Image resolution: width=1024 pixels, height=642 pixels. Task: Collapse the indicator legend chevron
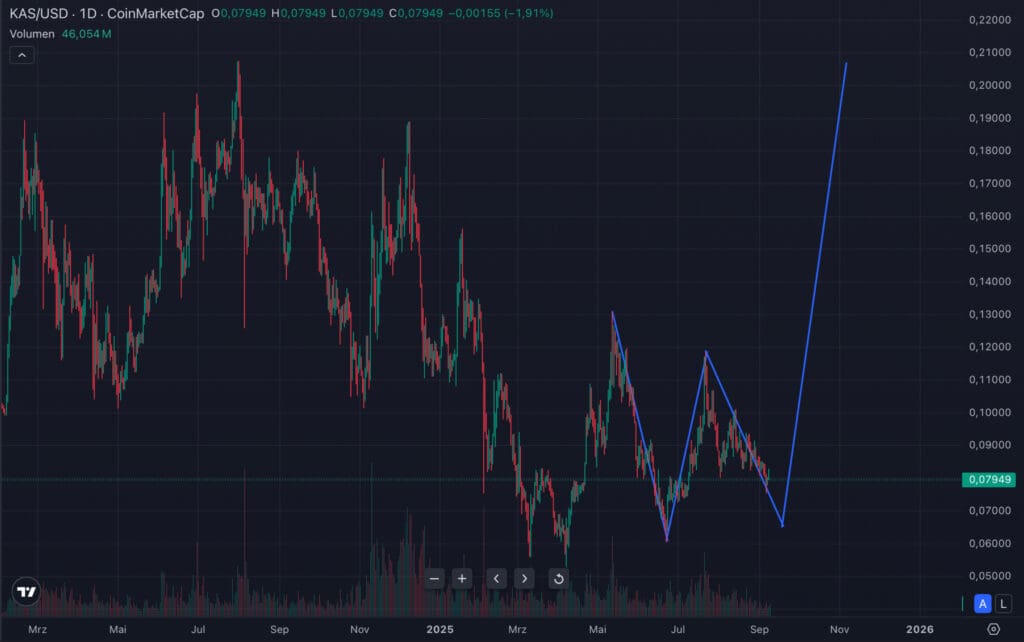click(x=22, y=56)
